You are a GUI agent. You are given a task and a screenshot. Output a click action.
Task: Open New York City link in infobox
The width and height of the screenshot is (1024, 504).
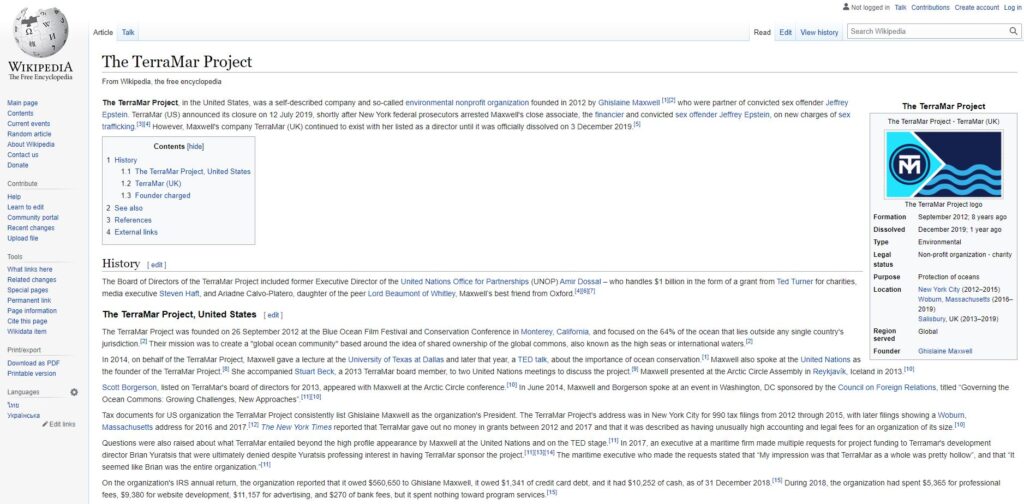click(x=937, y=290)
